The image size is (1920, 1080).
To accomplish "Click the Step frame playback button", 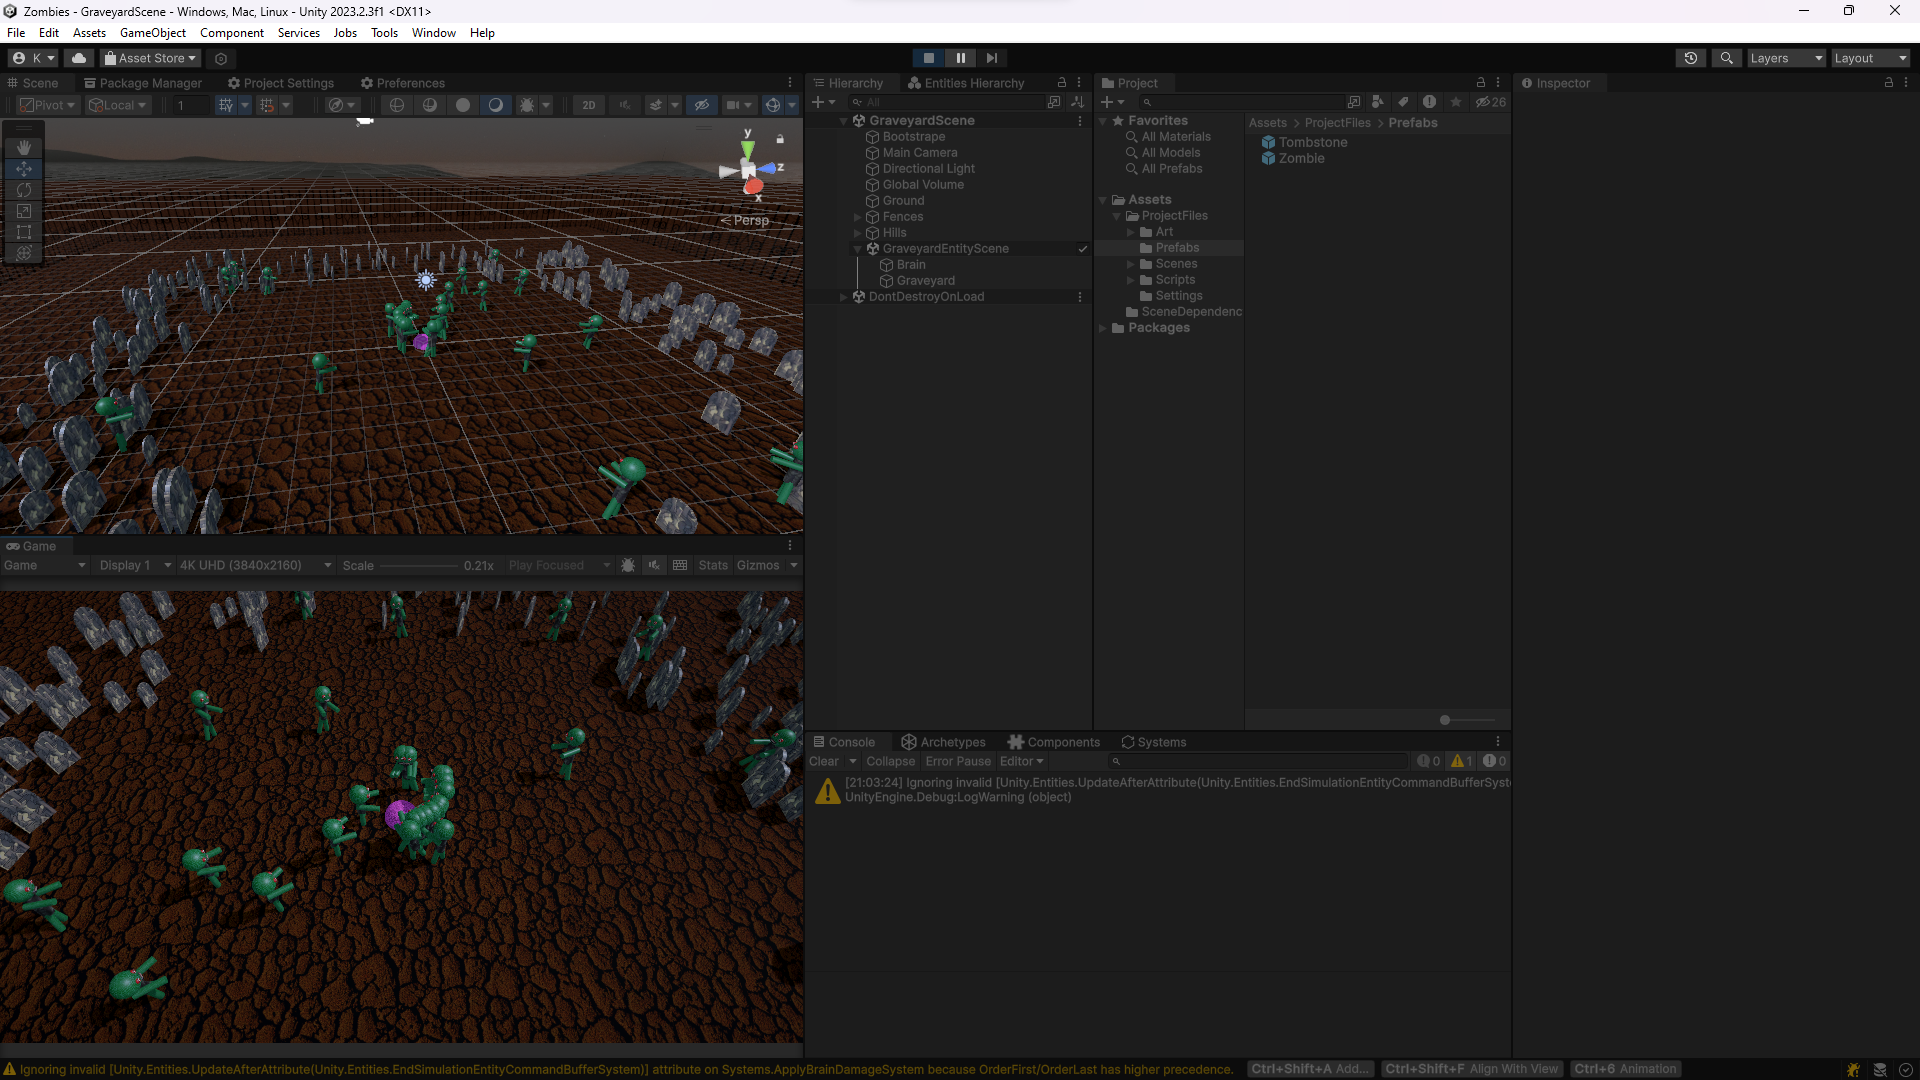I will point(991,58).
